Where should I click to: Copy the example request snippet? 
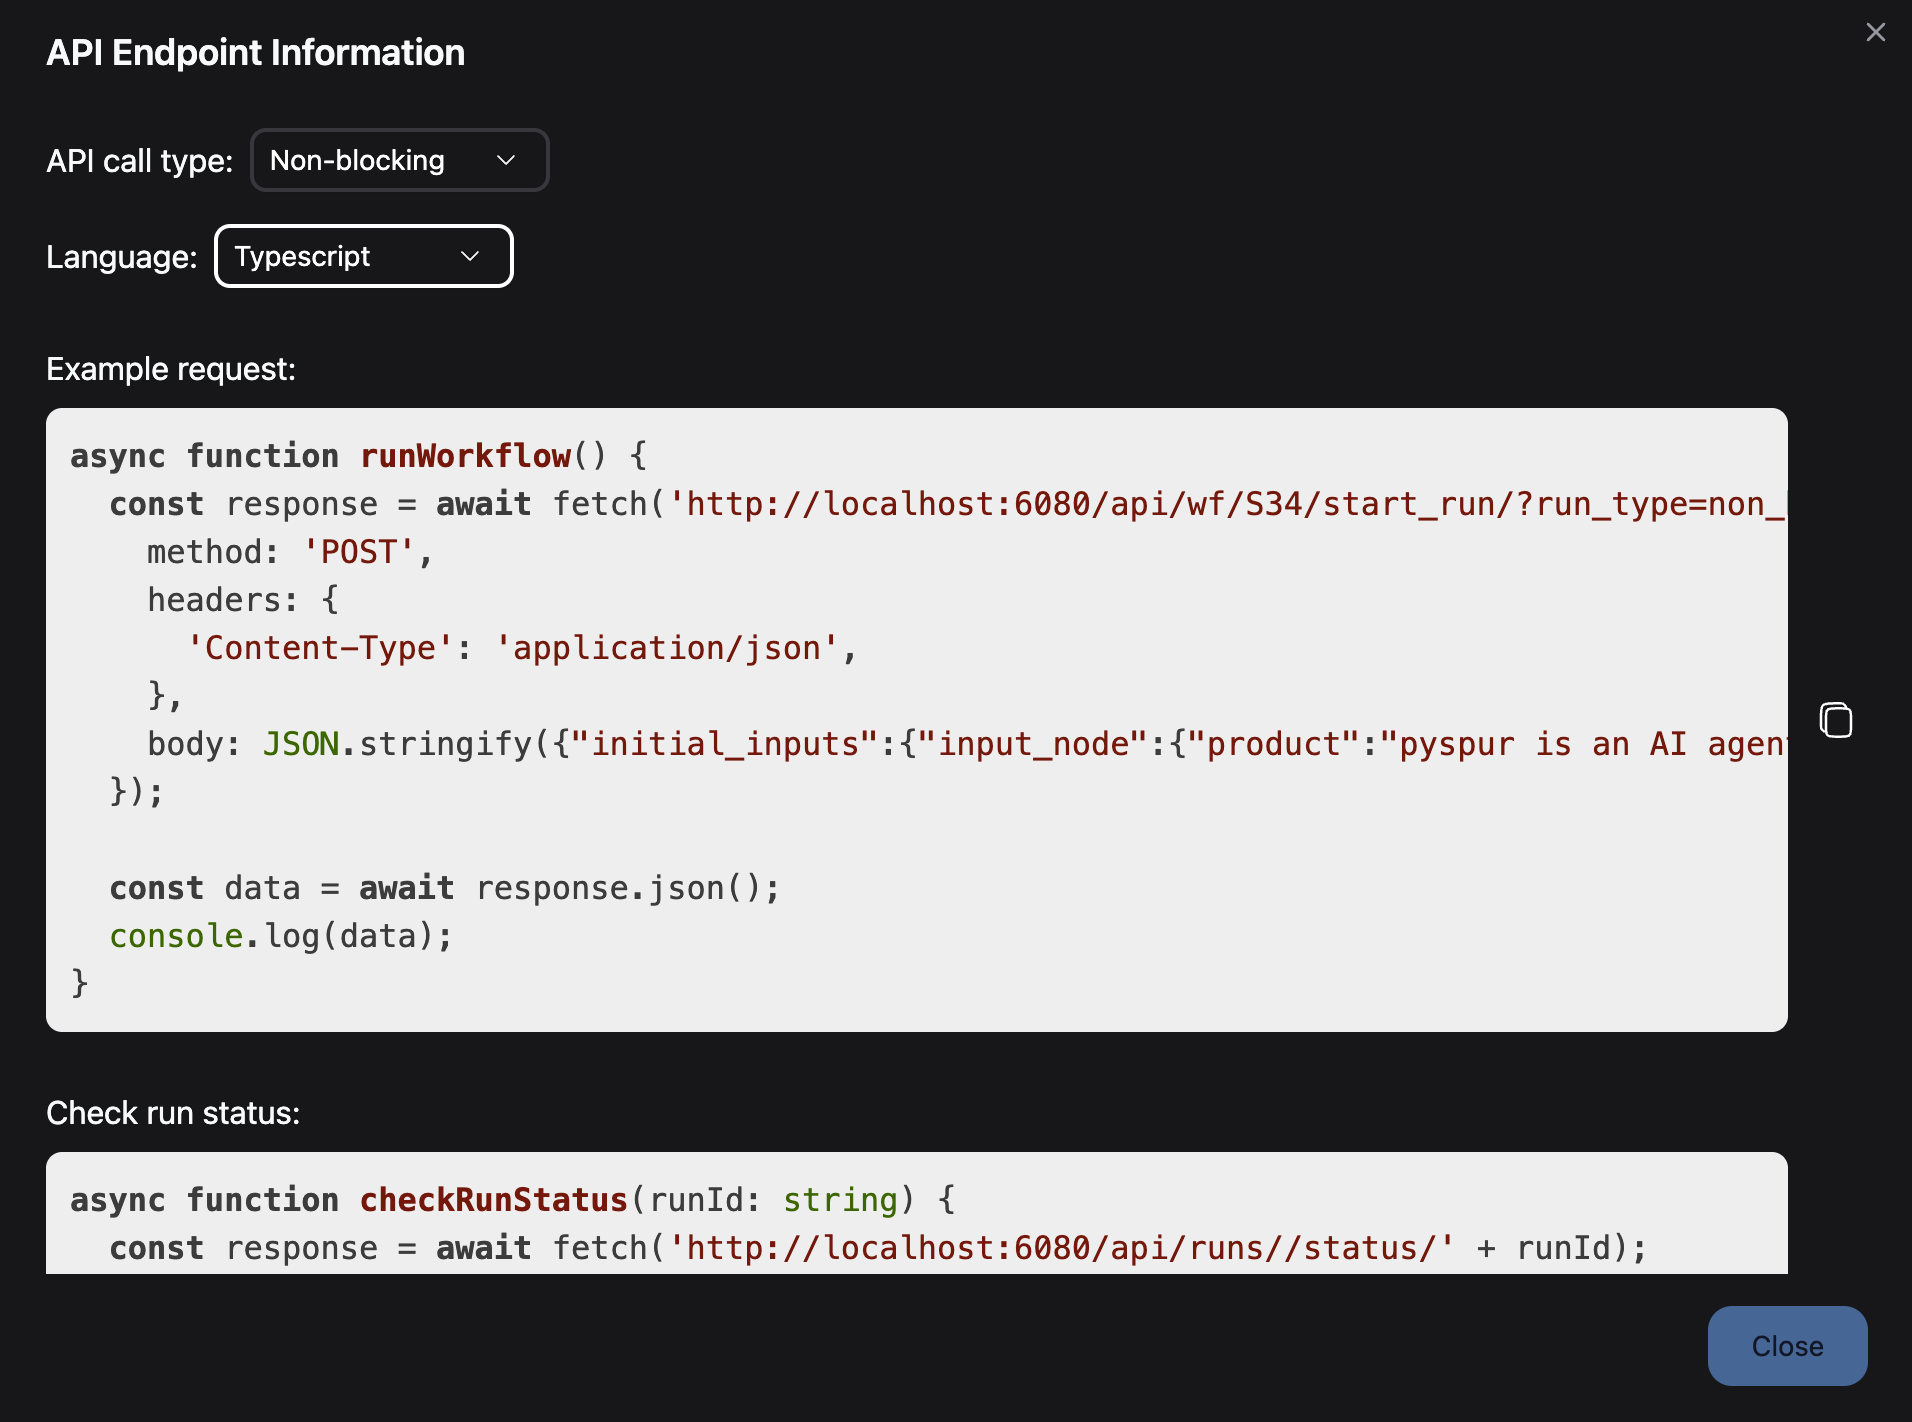click(1836, 720)
